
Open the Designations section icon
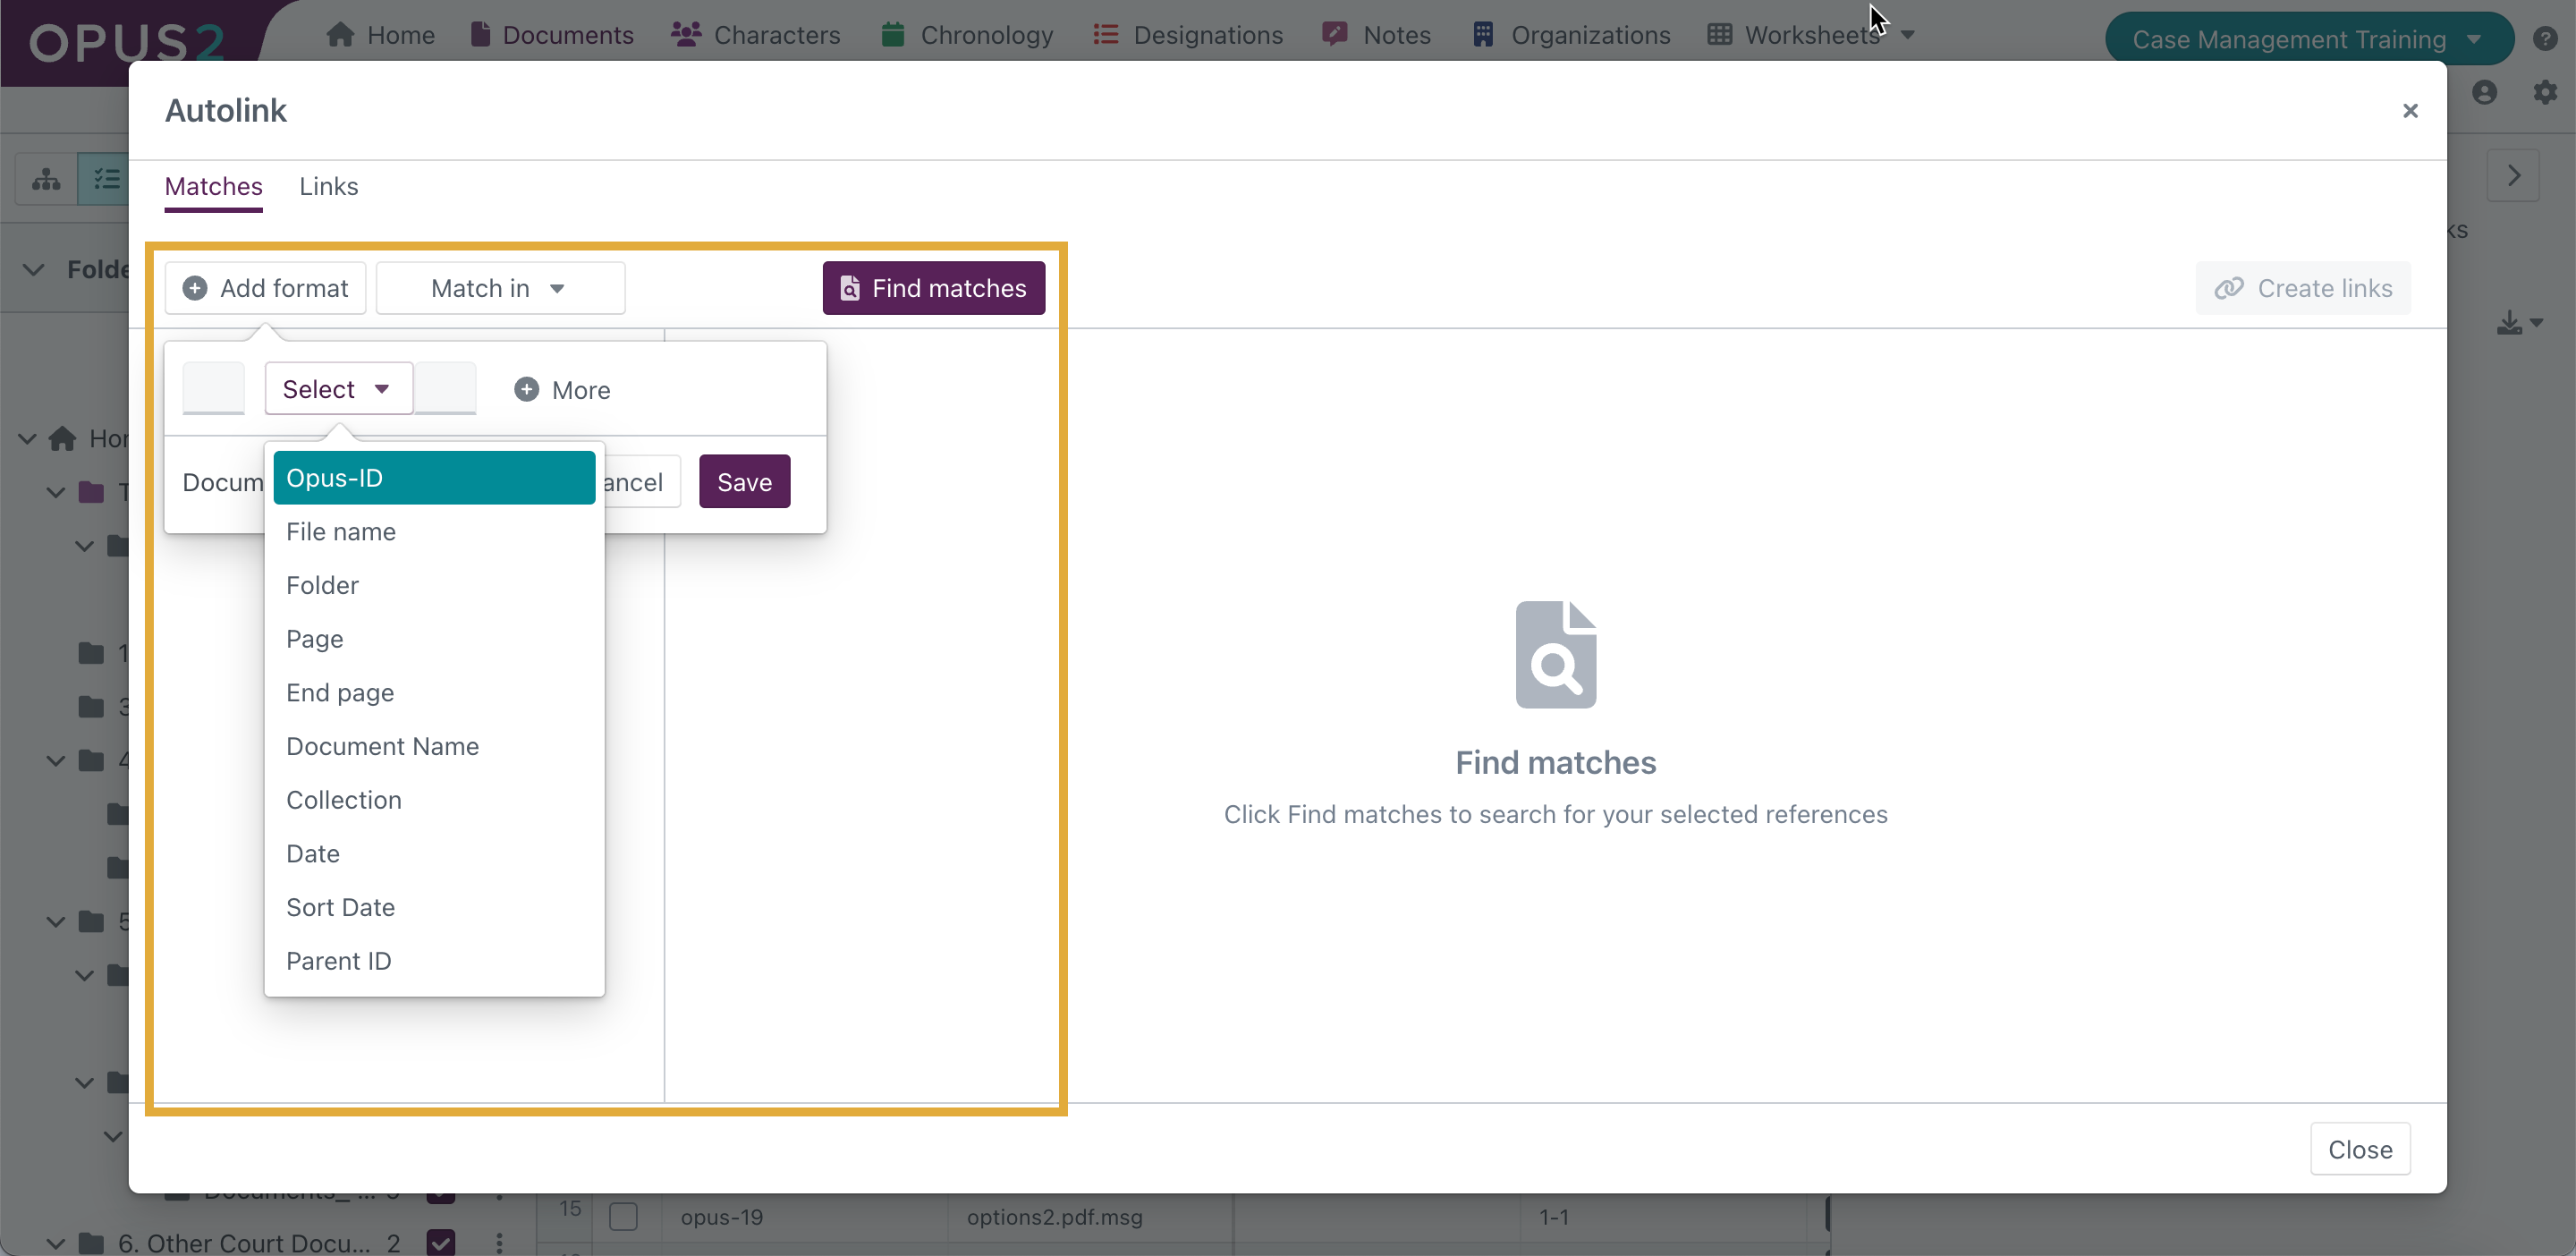pyautogui.click(x=1106, y=35)
